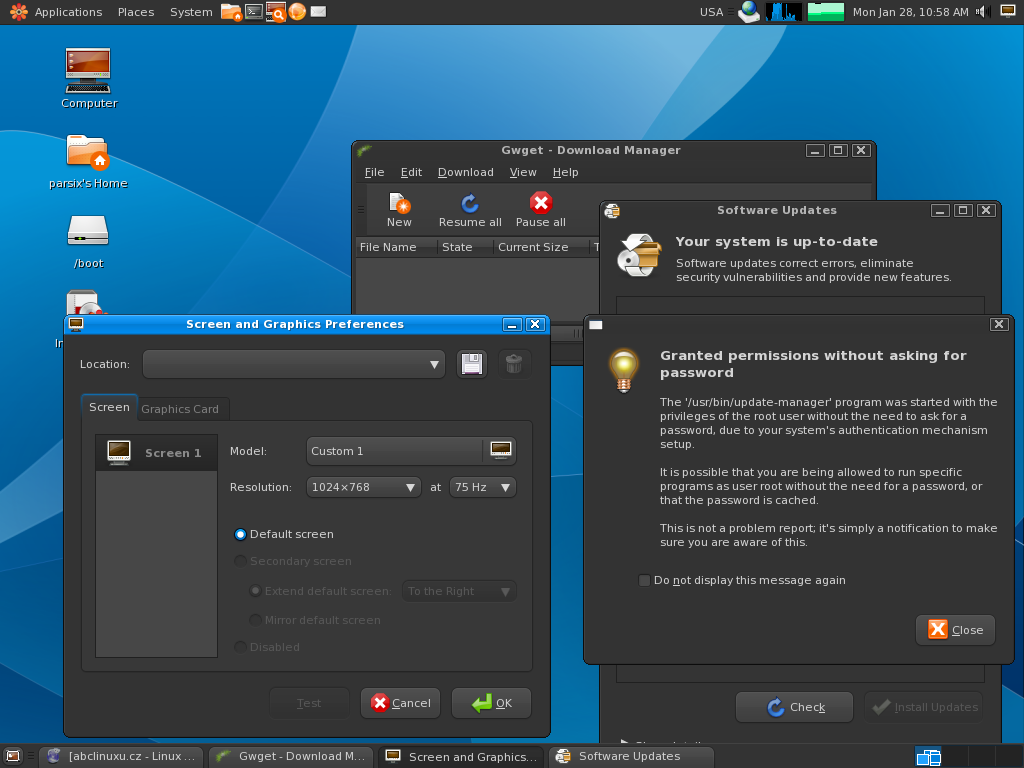Screen dimensions: 1024x768
Task: Click OK in Screen and Graphics Preferences
Action: coord(491,703)
